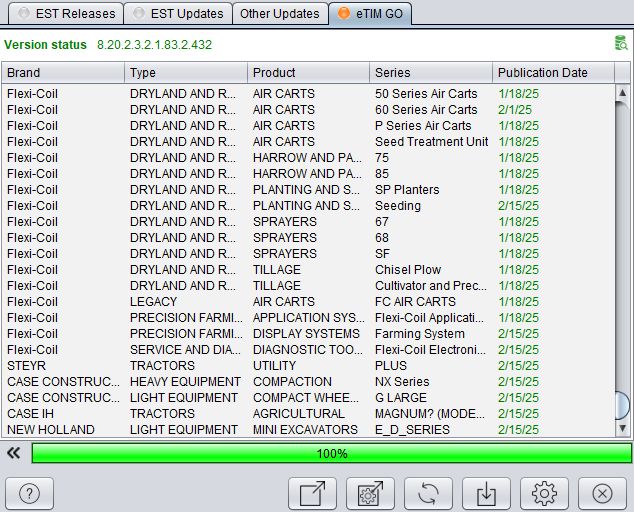This screenshot has height=512, width=634.
Task: Select the NX Series compaction row
Action: [308, 382]
